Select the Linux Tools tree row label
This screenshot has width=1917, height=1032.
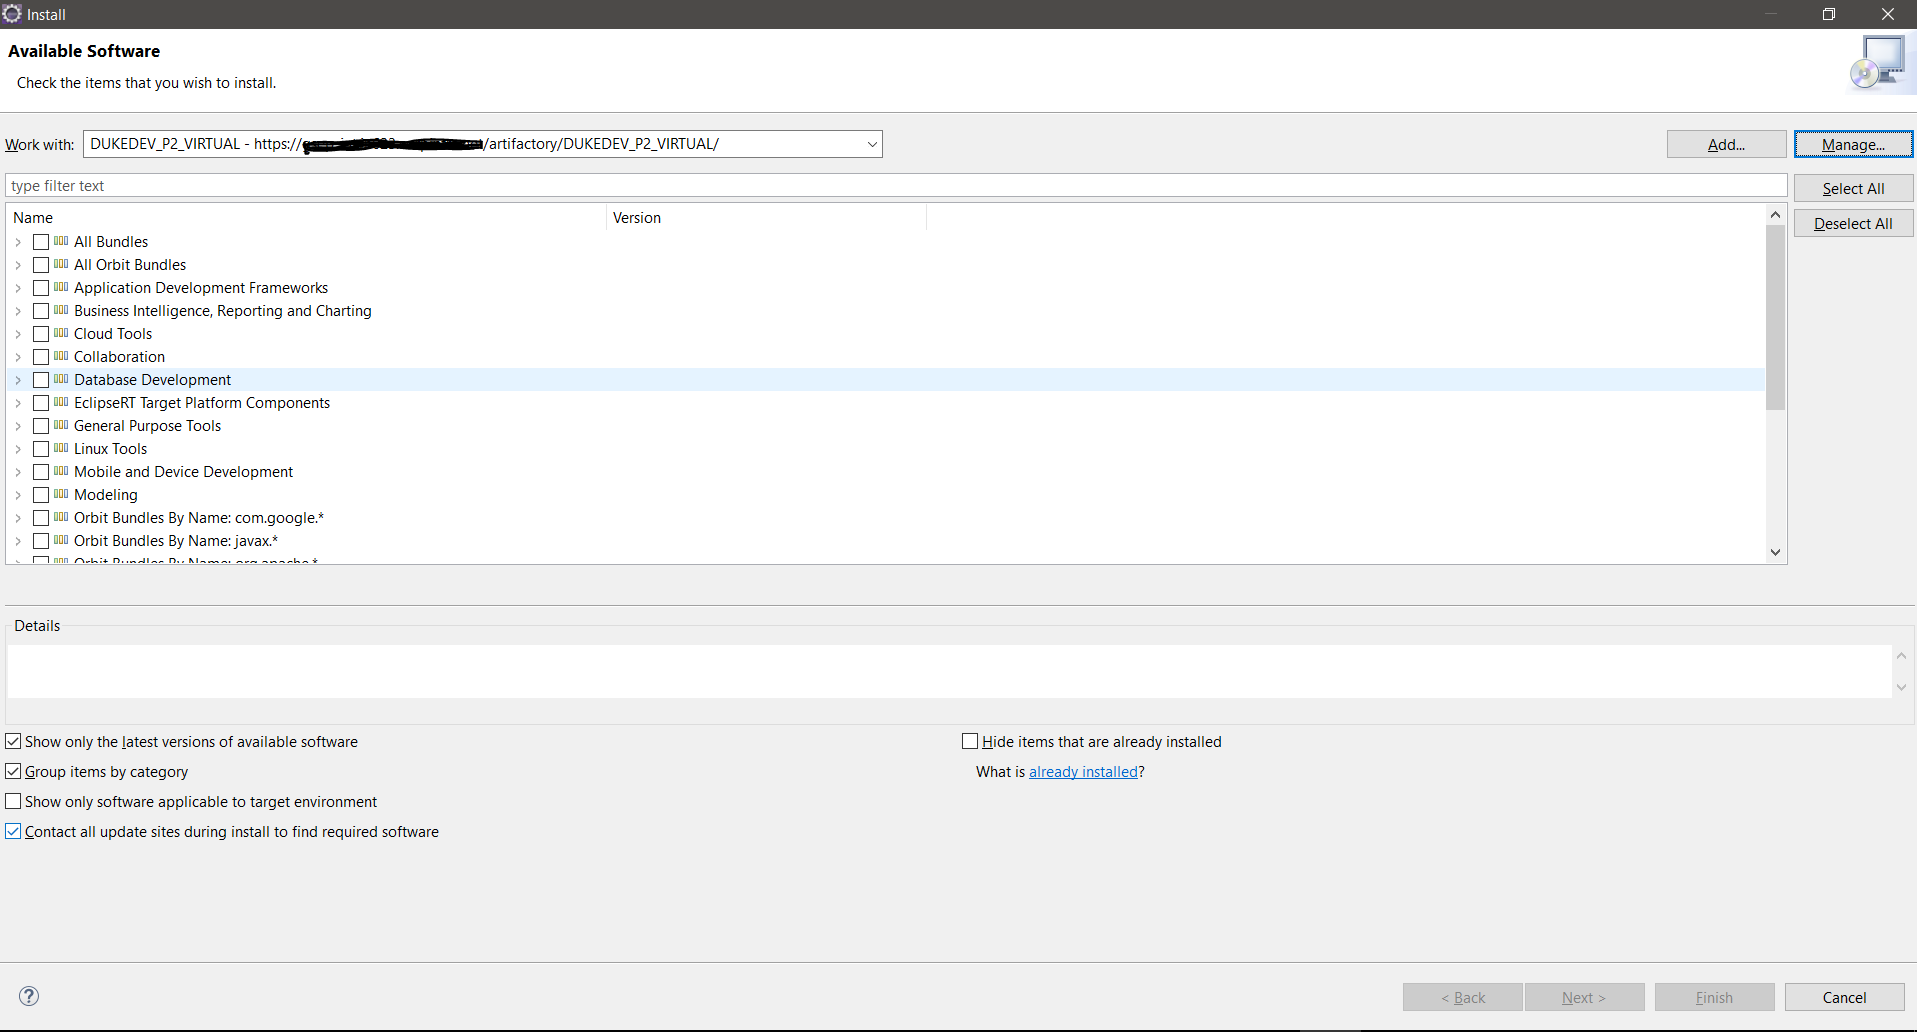click(x=110, y=449)
